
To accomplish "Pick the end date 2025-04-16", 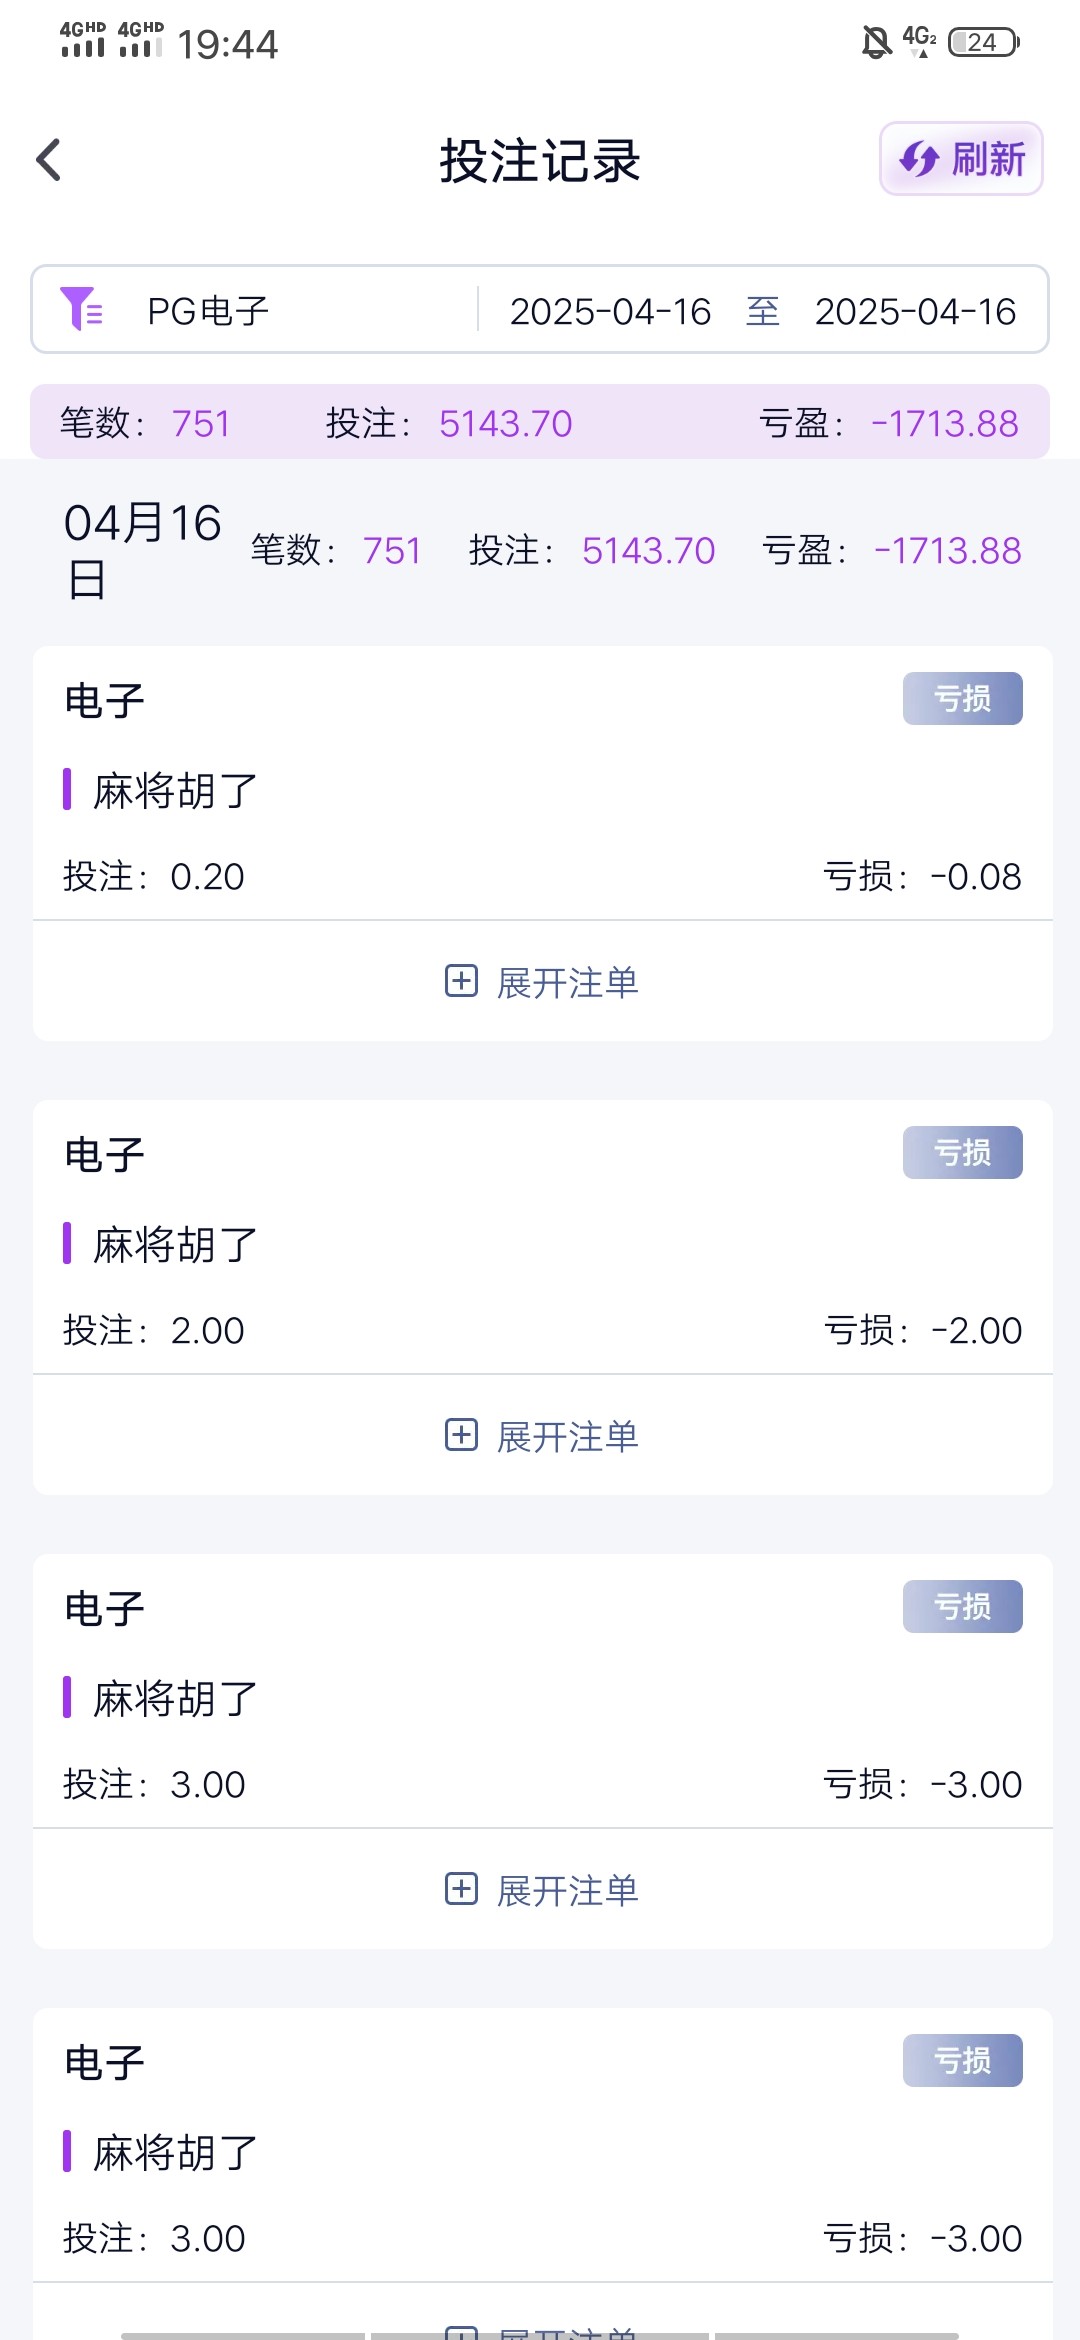I will point(915,311).
